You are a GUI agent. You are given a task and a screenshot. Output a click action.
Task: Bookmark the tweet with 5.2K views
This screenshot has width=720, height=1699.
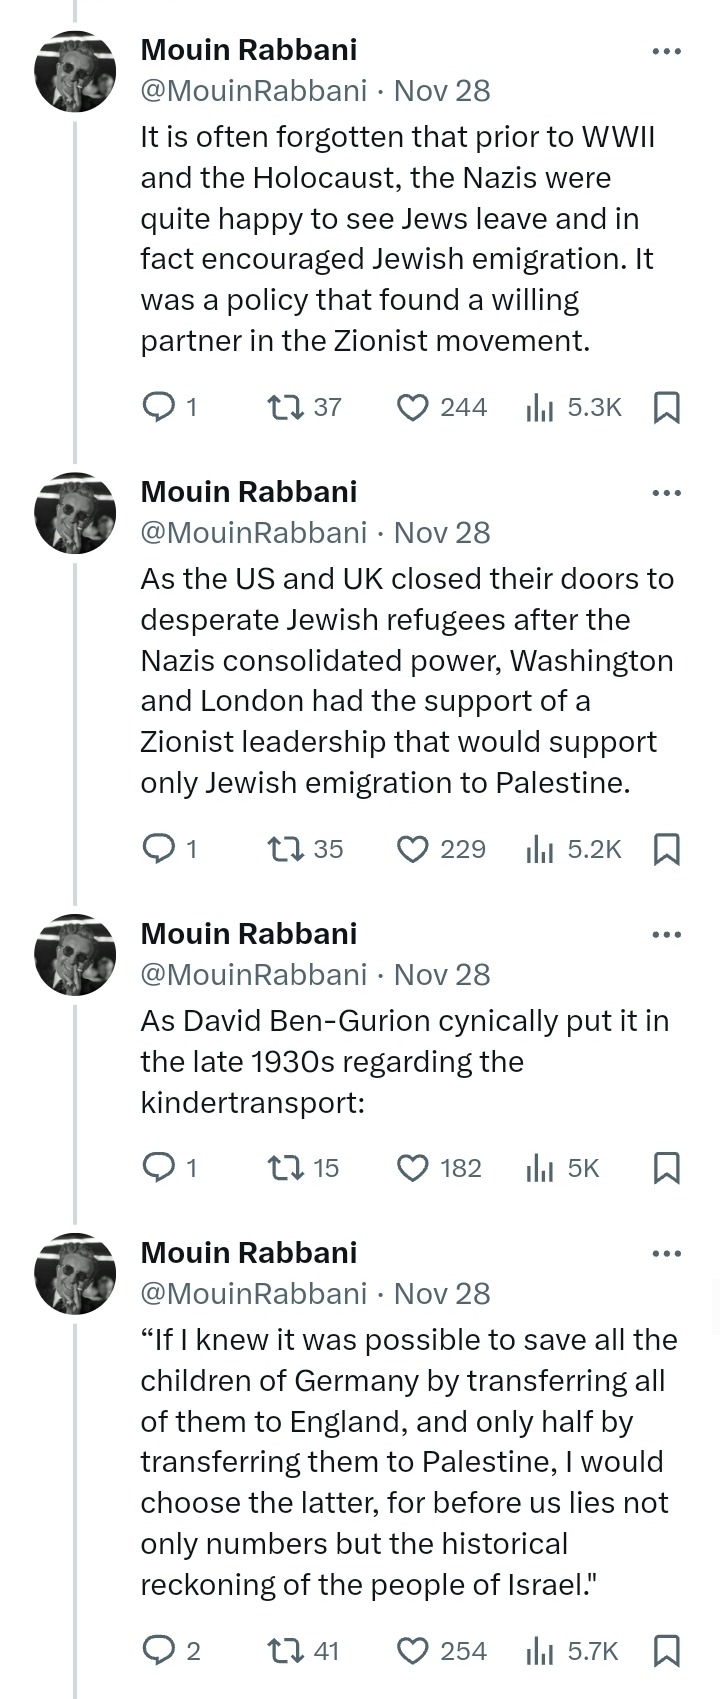point(666,849)
